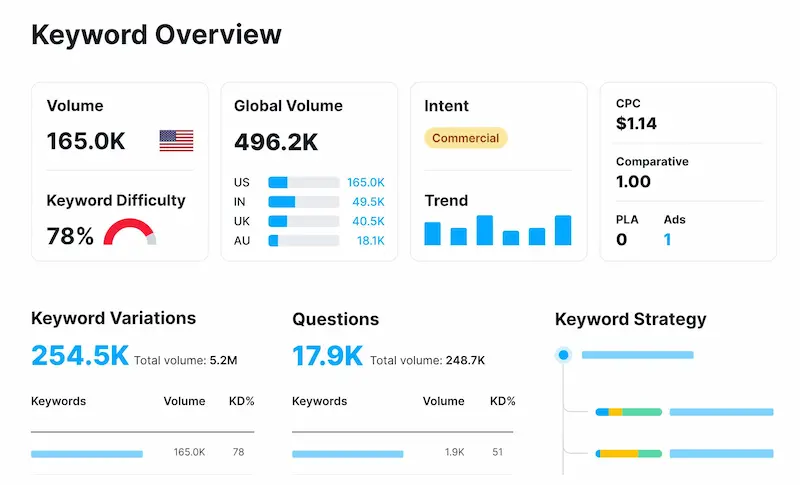This screenshot has width=800, height=485.
Task: Click the AU volume bar
Action: [304, 240]
